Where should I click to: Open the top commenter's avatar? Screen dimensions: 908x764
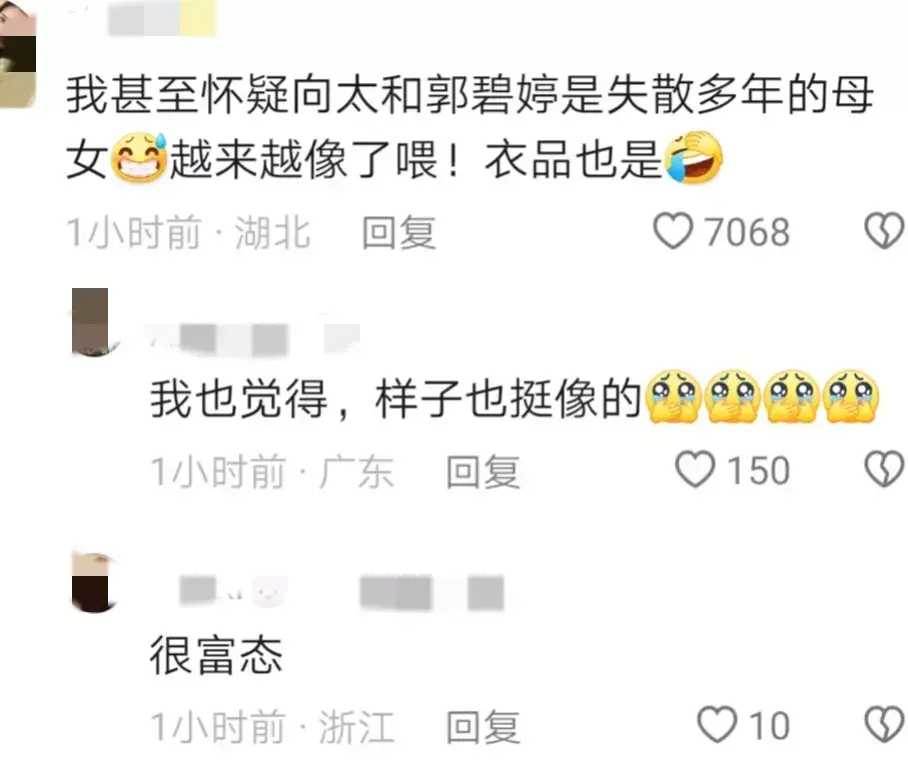pos(17,55)
